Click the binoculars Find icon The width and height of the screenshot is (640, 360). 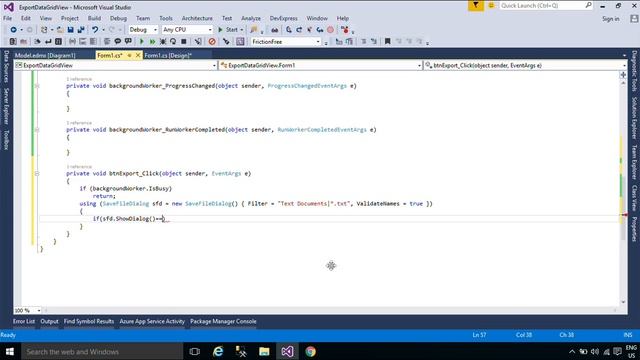tap(275, 30)
